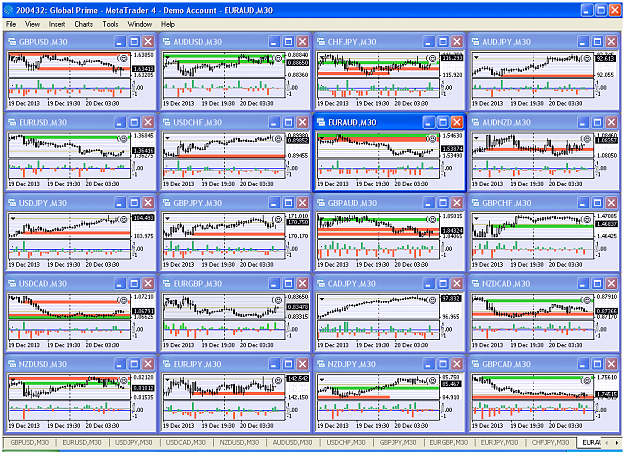Click the chart icon in GBPJPY,M30 title bar
Viewport: 625px width, 452px height.
coord(167,202)
